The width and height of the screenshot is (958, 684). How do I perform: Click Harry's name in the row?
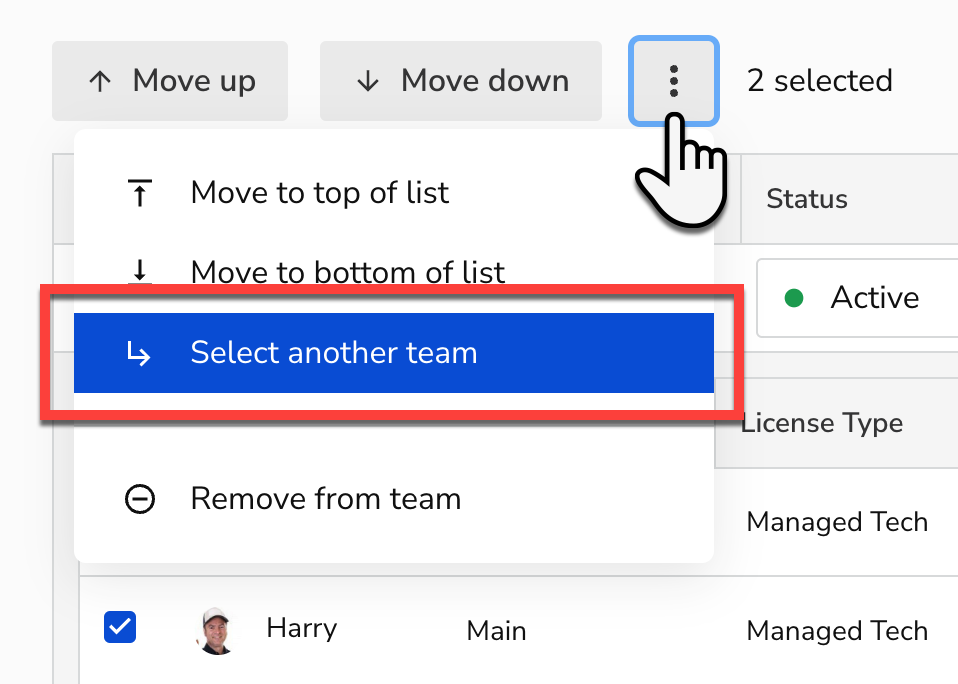[302, 628]
